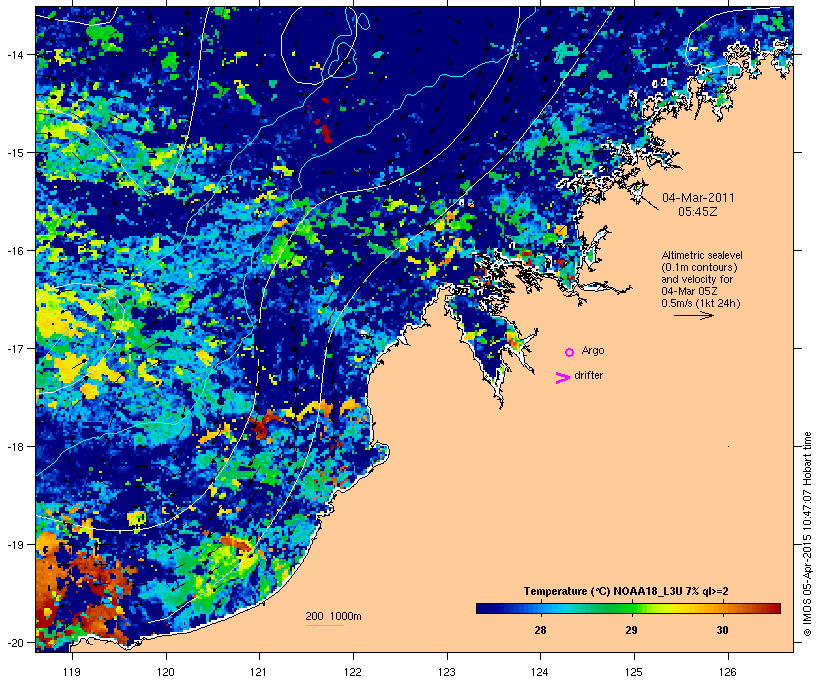Click longitude axis label '126'

(728, 672)
